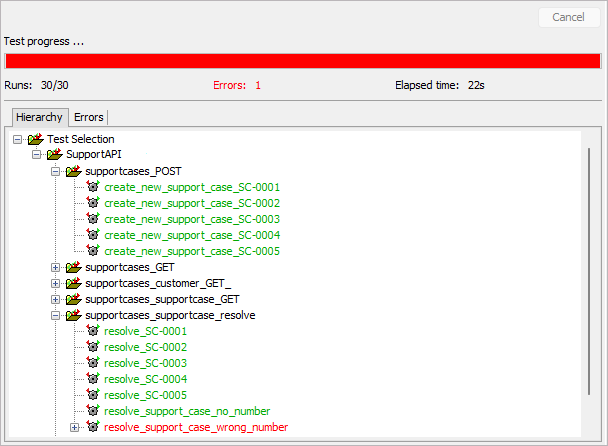Switch to the Errors tab
The image size is (608, 446).
click(x=88, y=117)
